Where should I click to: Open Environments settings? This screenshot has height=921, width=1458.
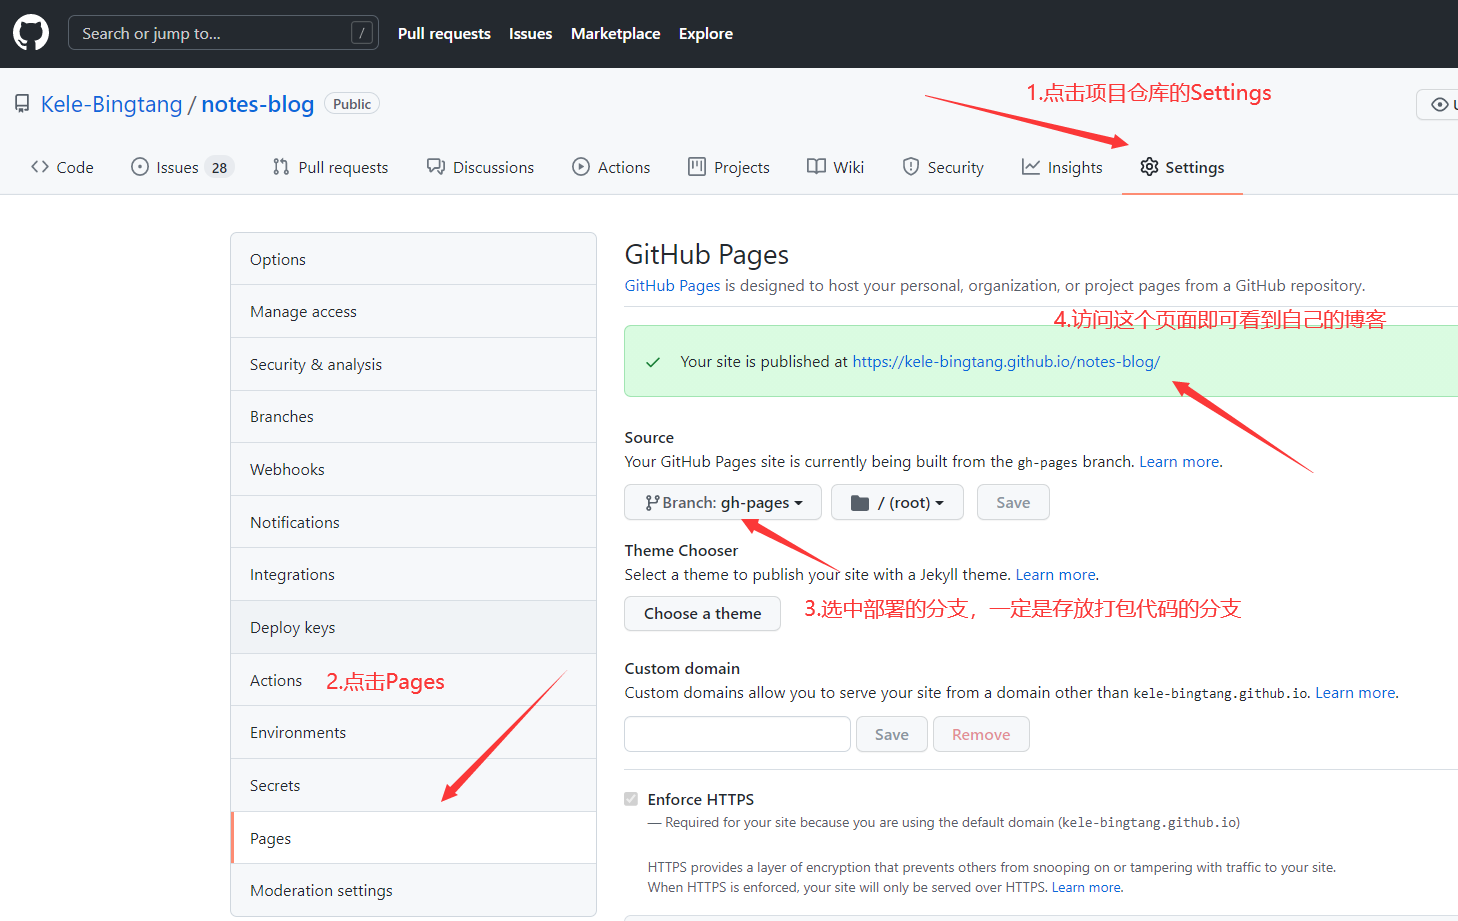[413, 732]
